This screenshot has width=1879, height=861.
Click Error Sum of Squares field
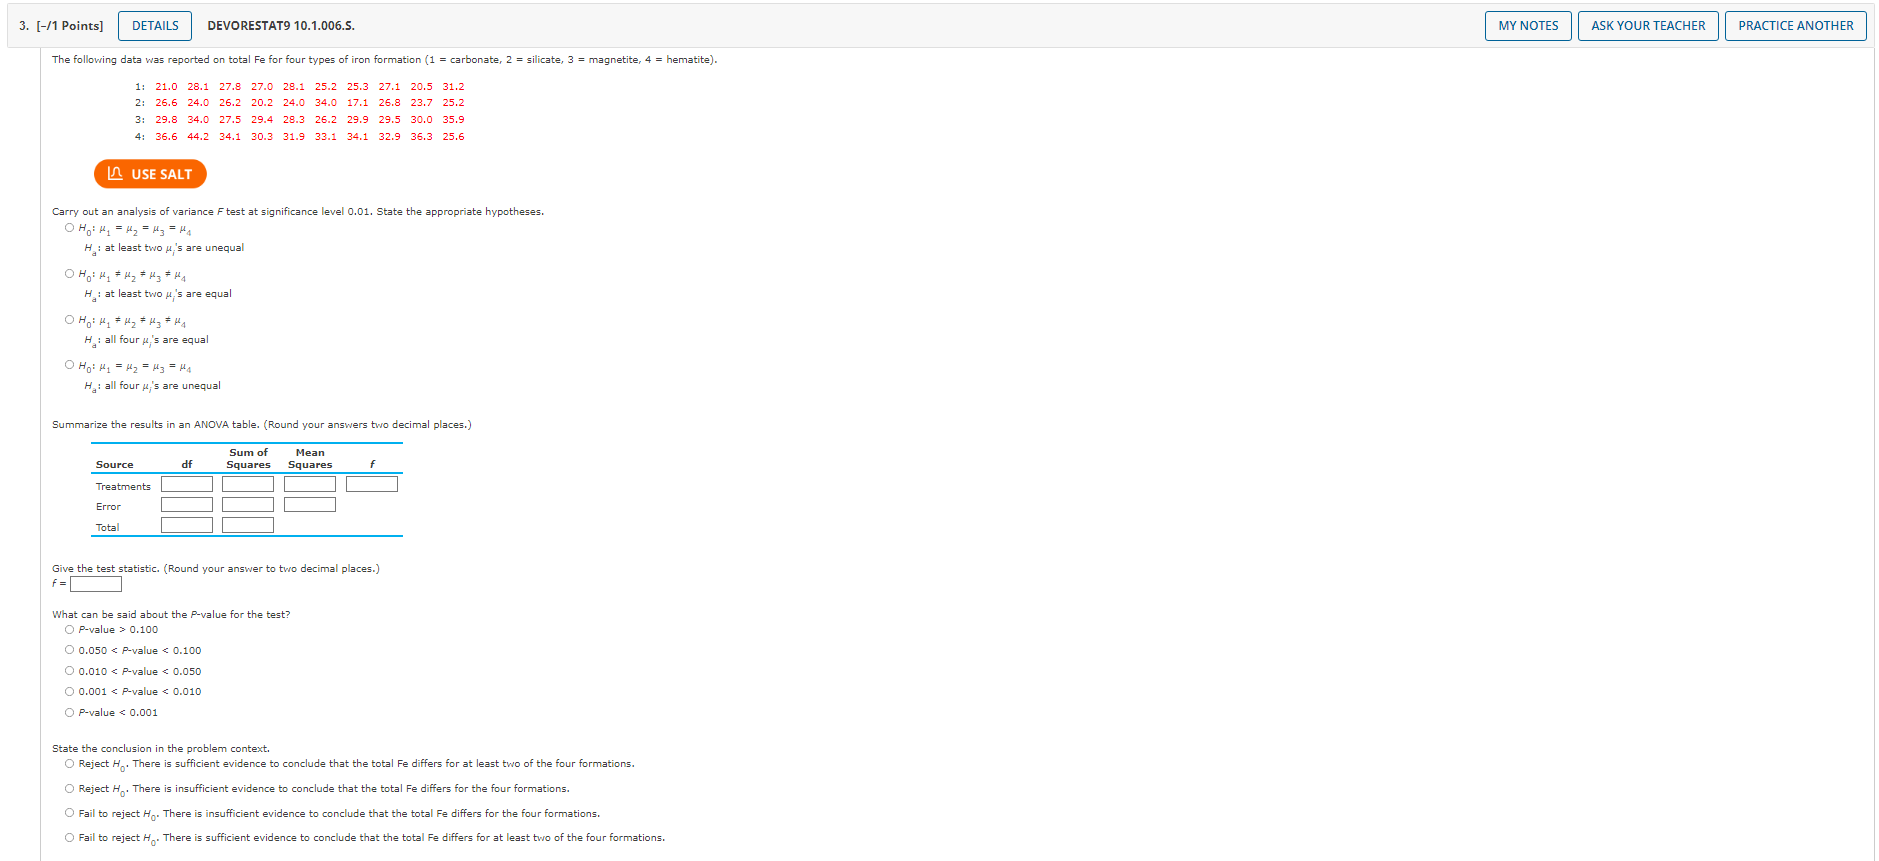248,505
